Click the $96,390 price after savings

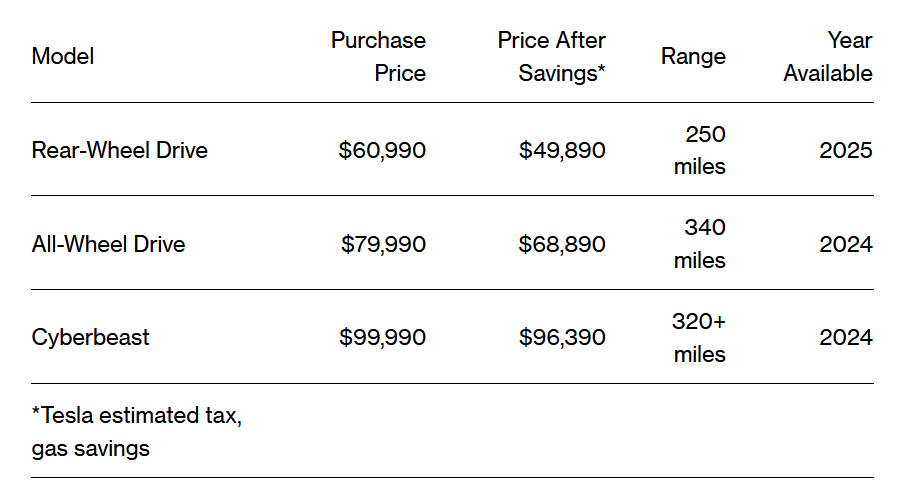click(x=562, y=337)
